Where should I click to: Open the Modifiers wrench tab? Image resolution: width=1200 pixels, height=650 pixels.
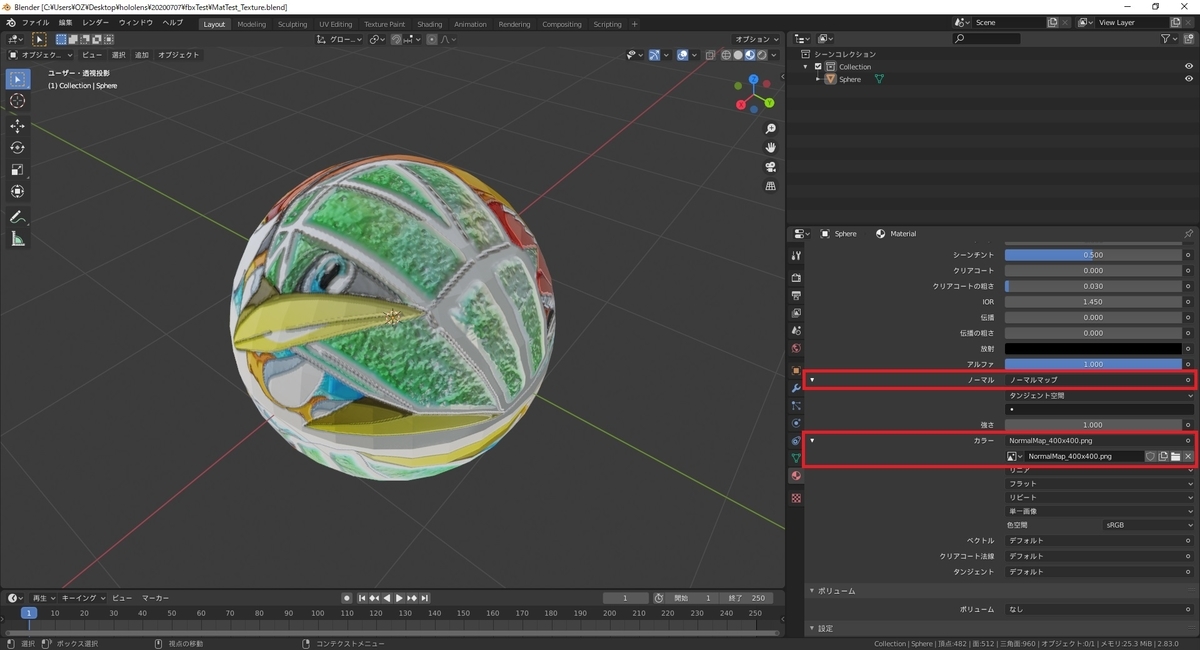(796, 388)
